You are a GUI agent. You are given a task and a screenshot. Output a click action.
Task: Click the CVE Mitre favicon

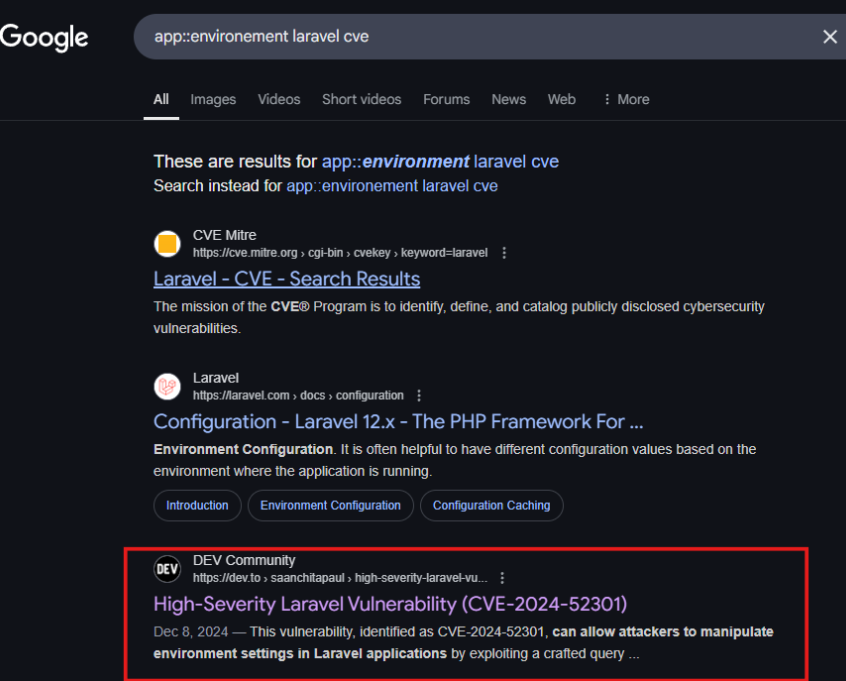(x=167, y=244)
